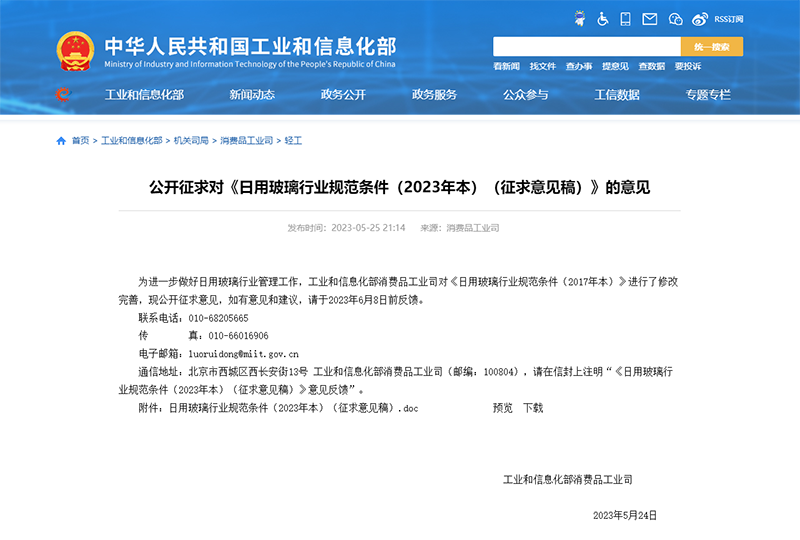Click the national emblem logo
800x540 pixels.
[x=76, y=51]
